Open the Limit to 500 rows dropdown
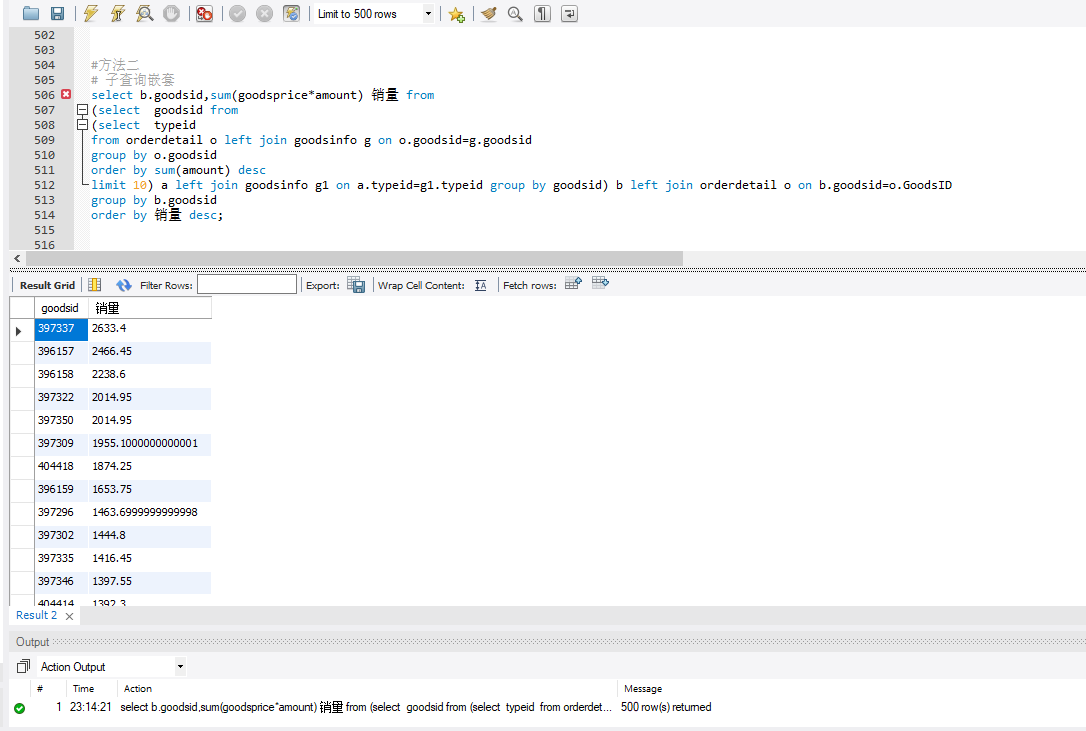Viewport: 1086px width, 731px height. [429, 14]
